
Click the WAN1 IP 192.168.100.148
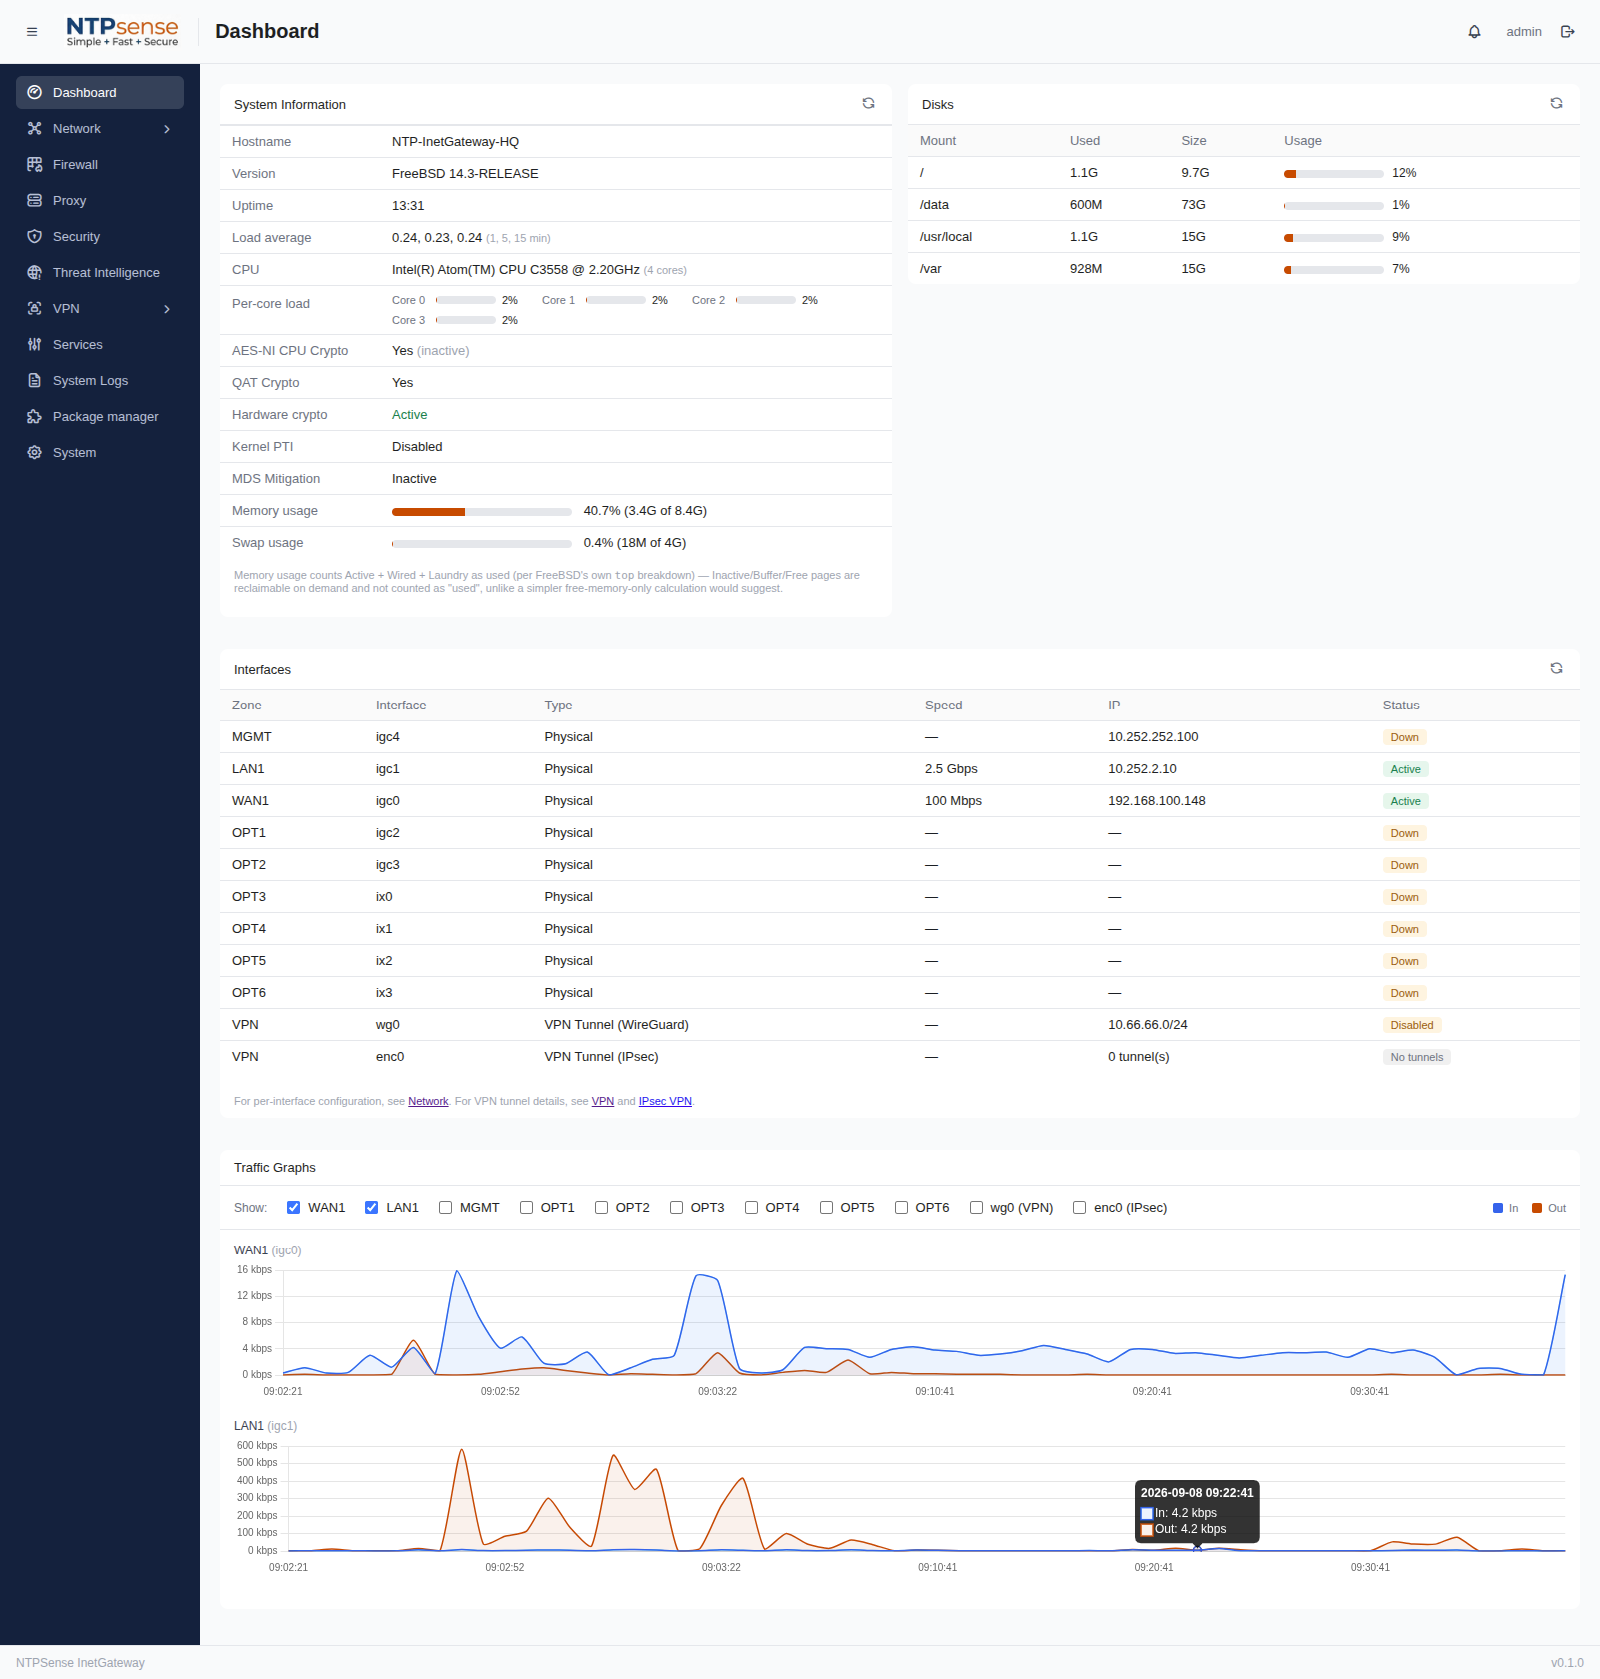click(x=1157, y=800)
